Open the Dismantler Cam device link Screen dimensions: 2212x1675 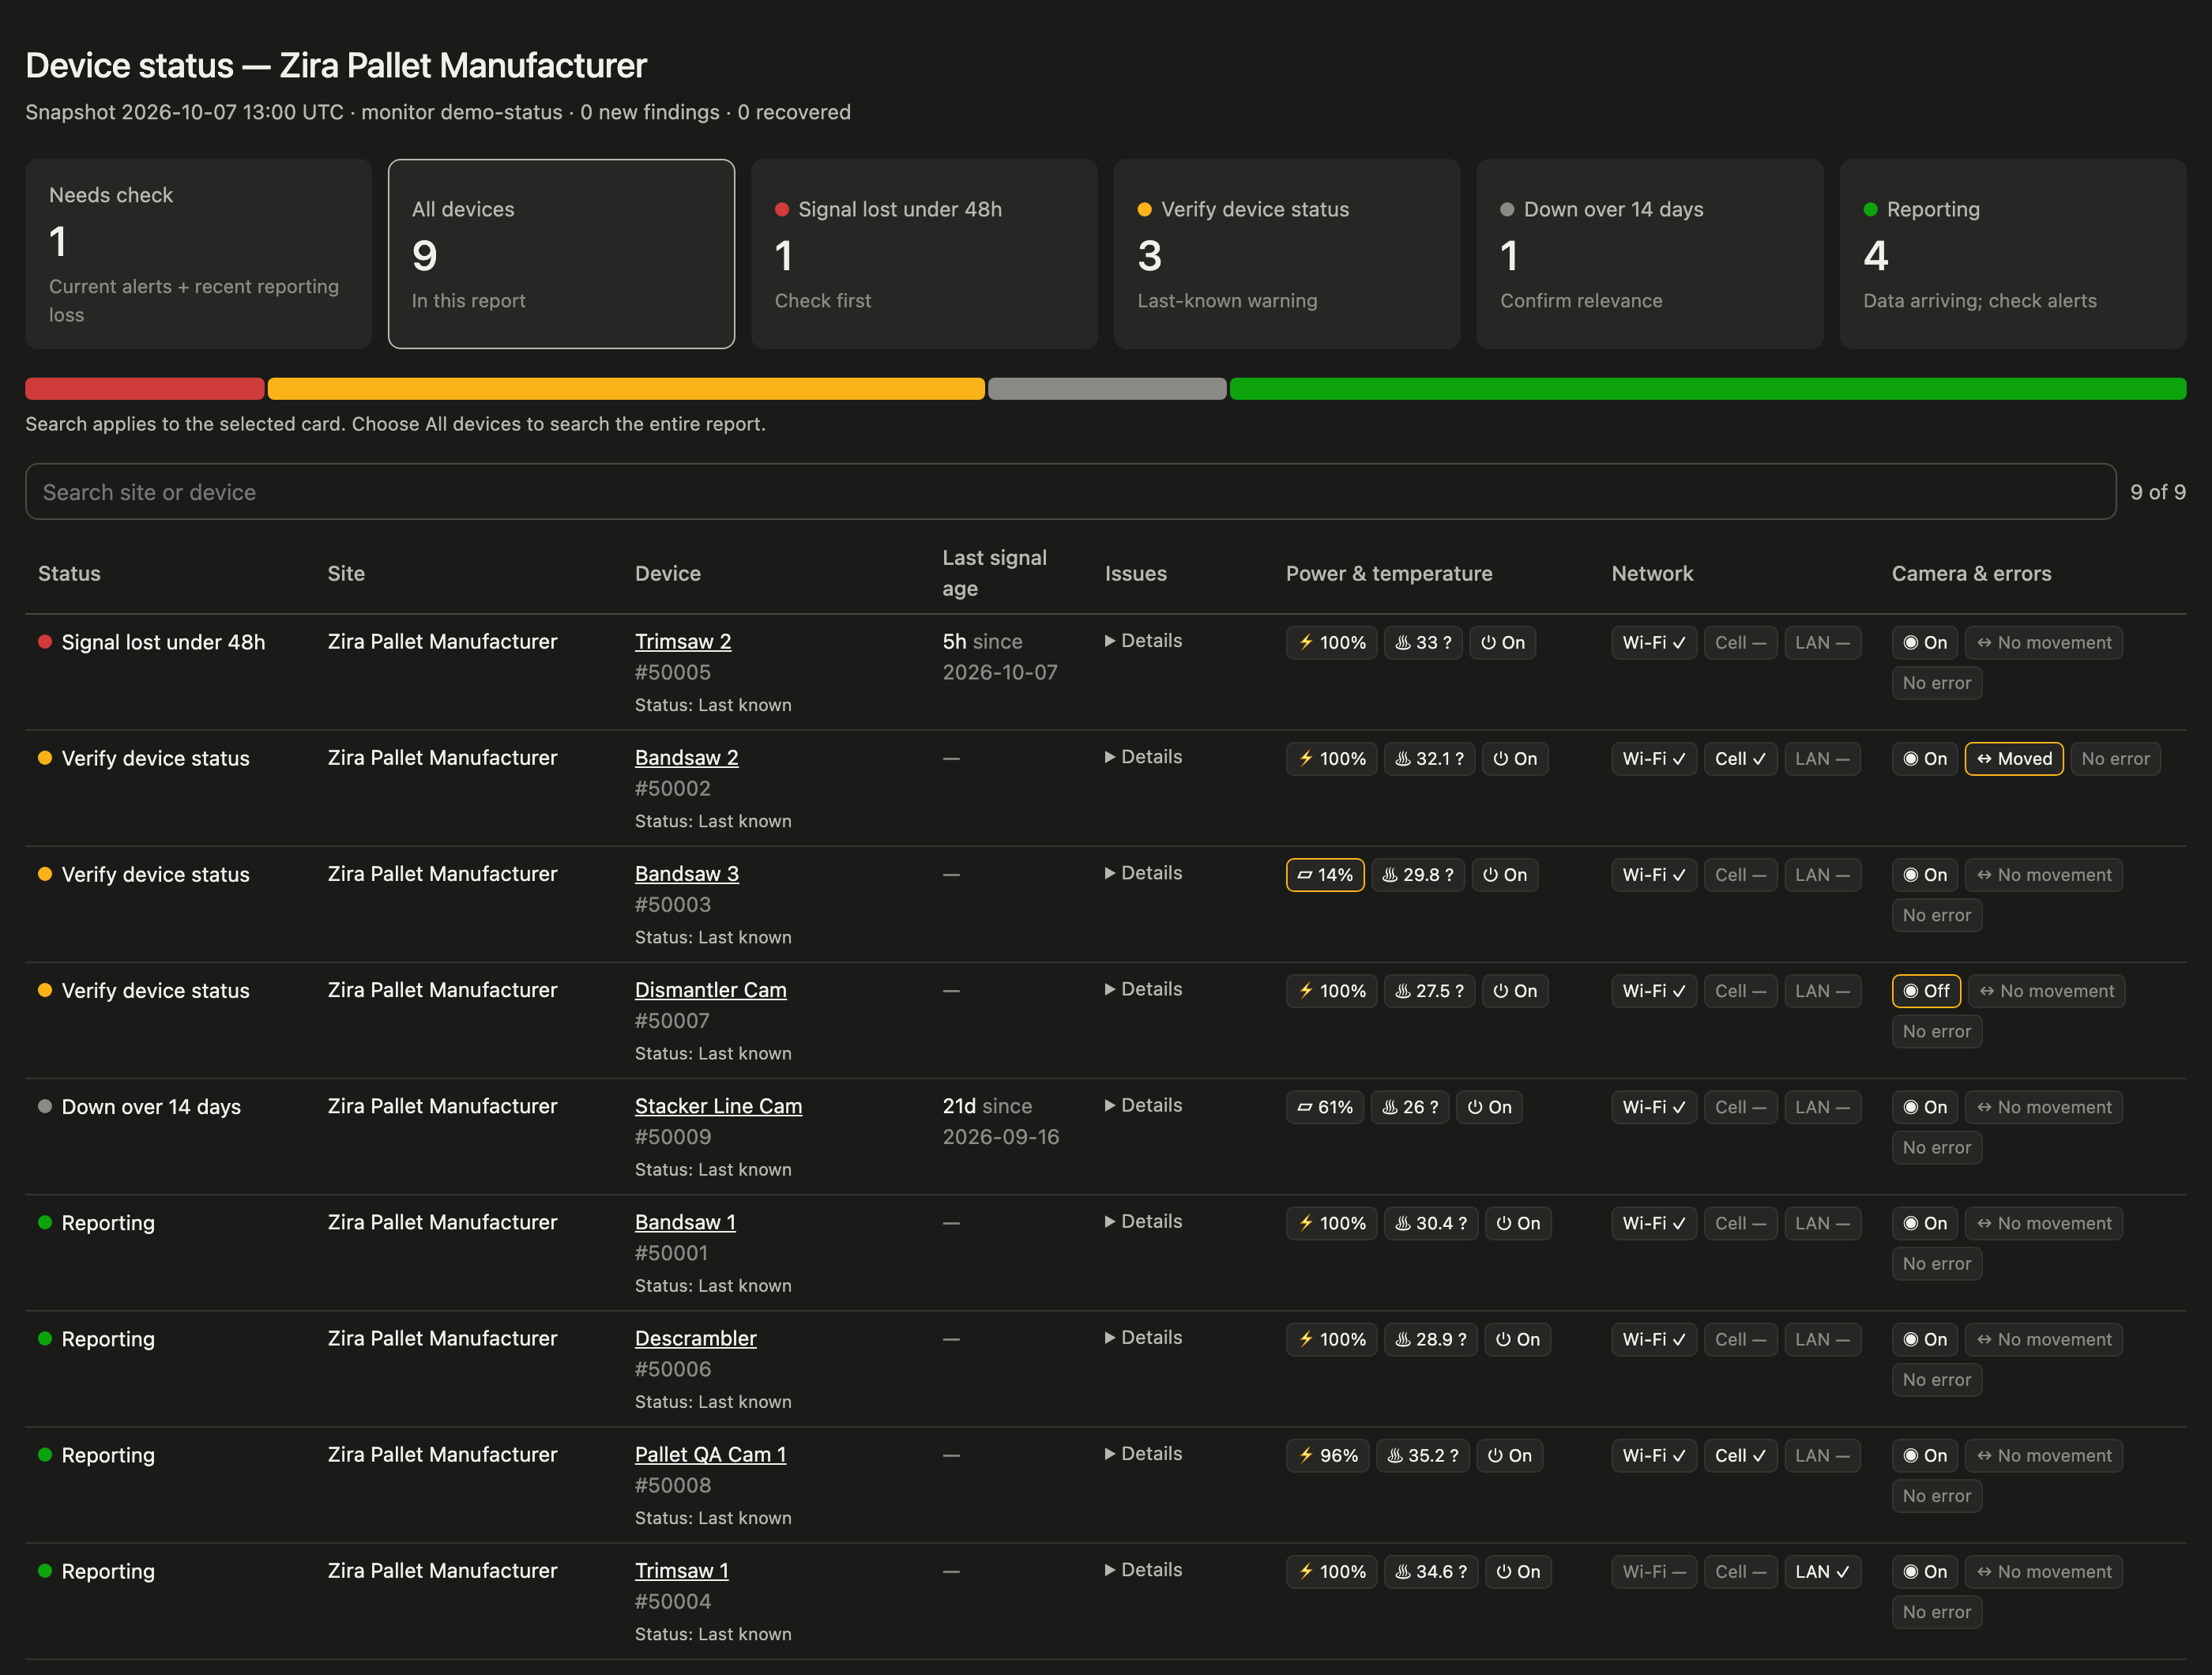pos(711,990)
